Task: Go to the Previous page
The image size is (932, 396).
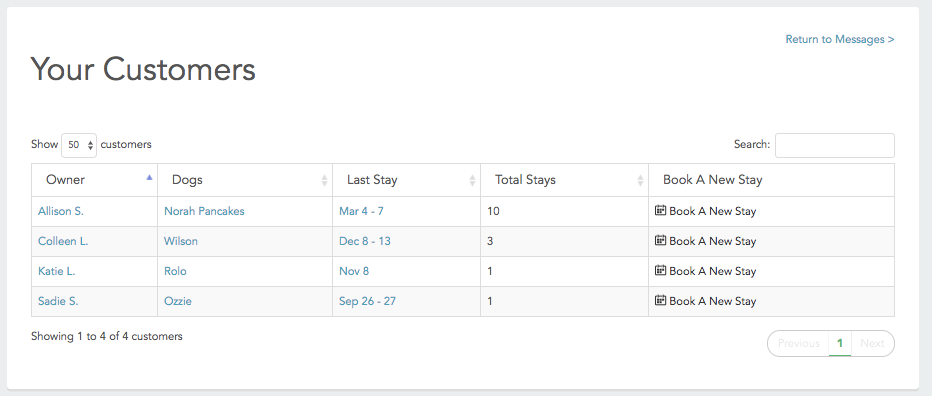Action: click(x=798, y=344)
